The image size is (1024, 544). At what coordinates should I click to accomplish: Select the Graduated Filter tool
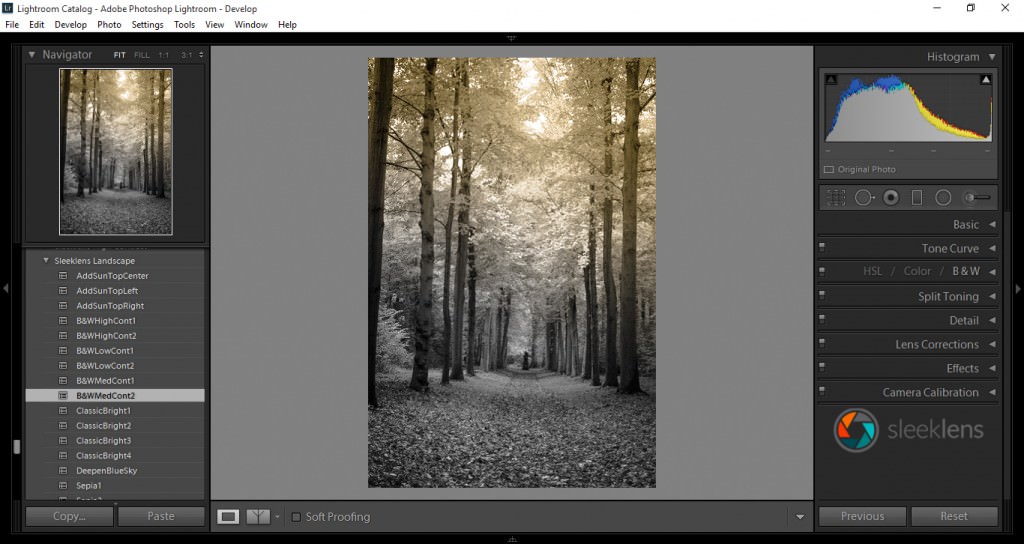[x=917, y=197]
